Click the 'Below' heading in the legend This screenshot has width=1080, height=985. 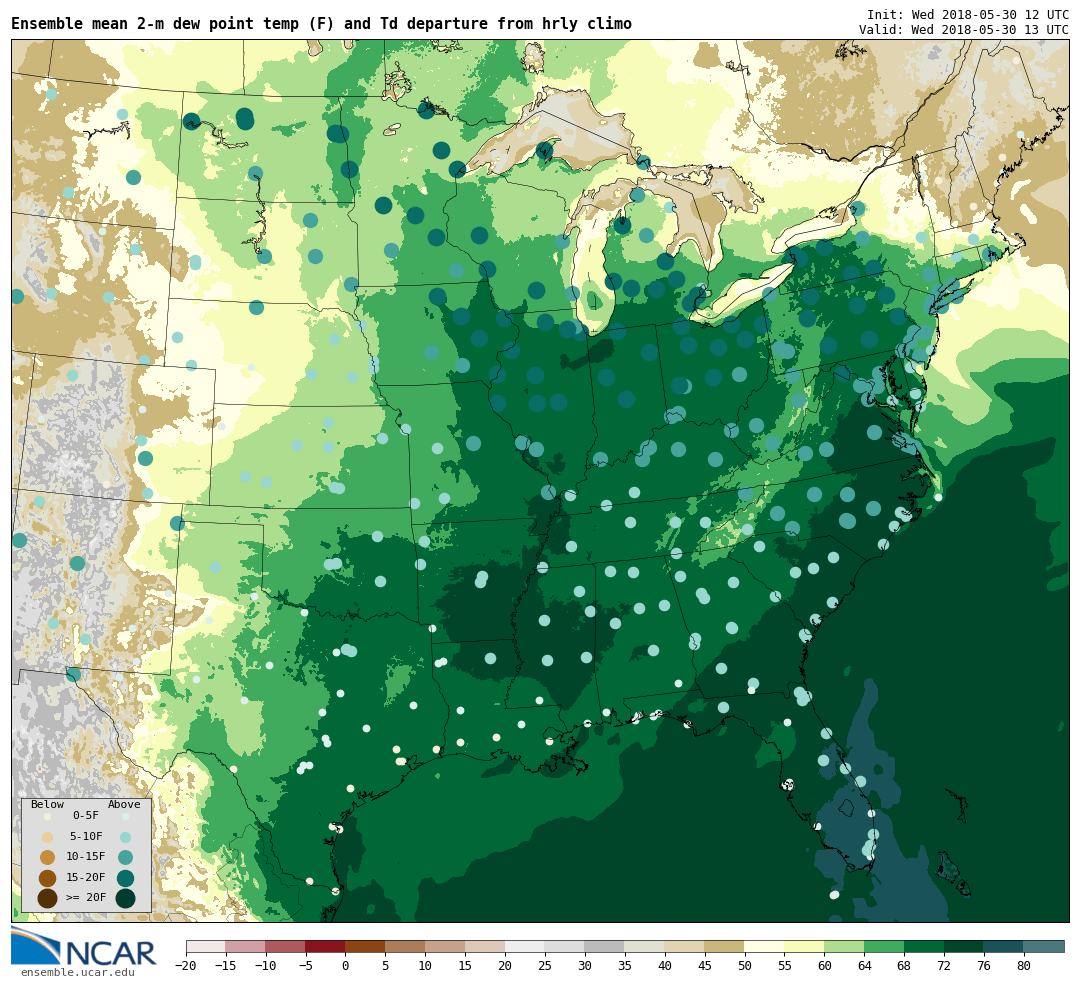pyautogui.click(x=47, y=805)
